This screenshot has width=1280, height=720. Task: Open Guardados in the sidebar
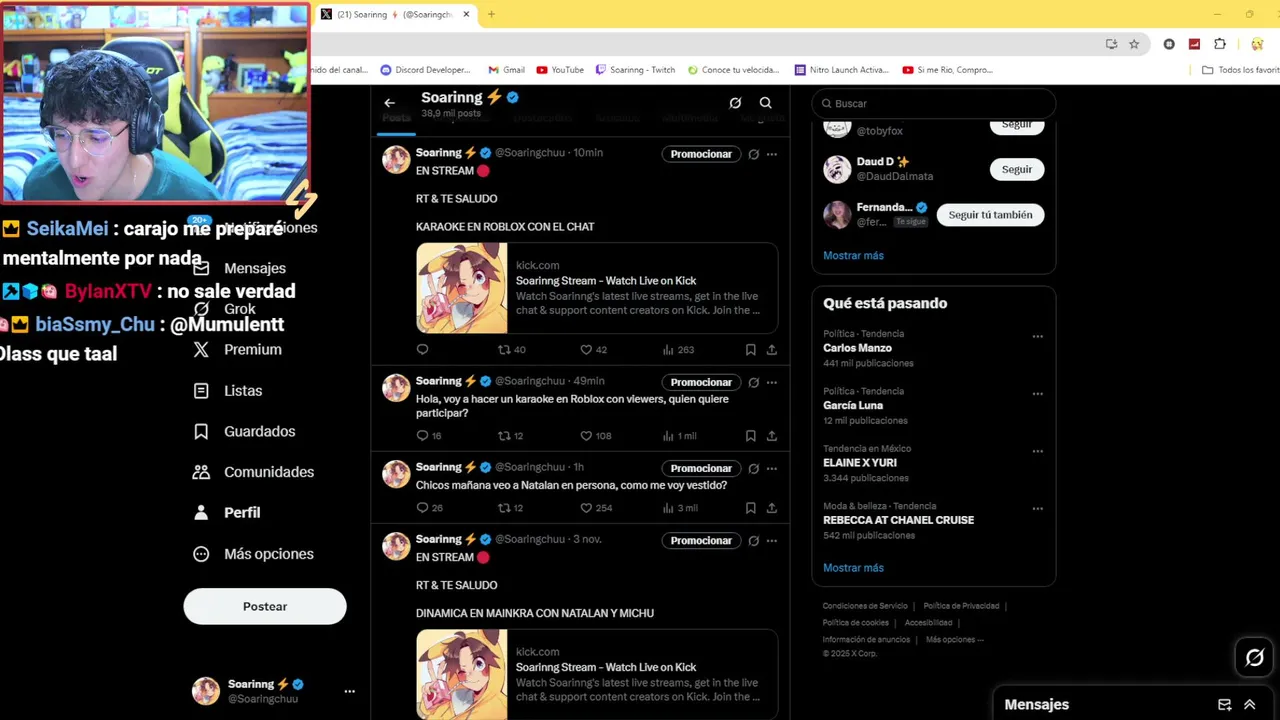(245, 432)
